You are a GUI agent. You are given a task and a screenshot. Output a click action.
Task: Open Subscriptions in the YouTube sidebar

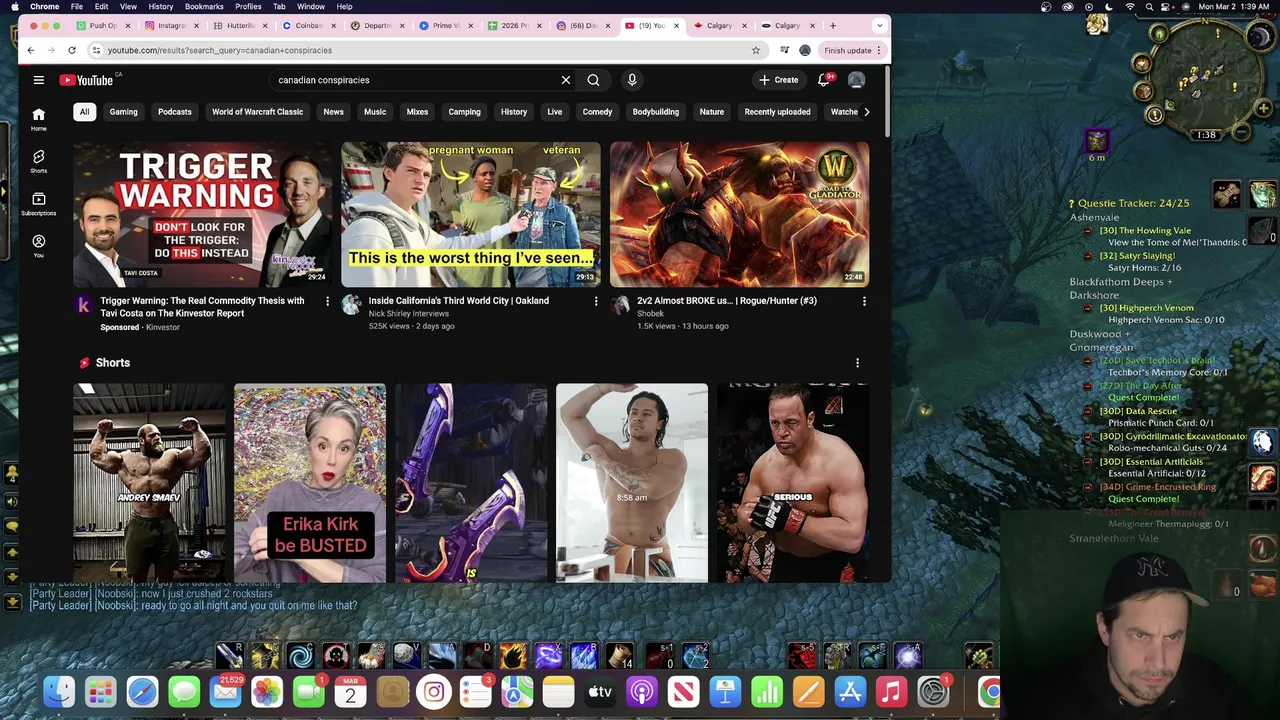coord(38,204)
